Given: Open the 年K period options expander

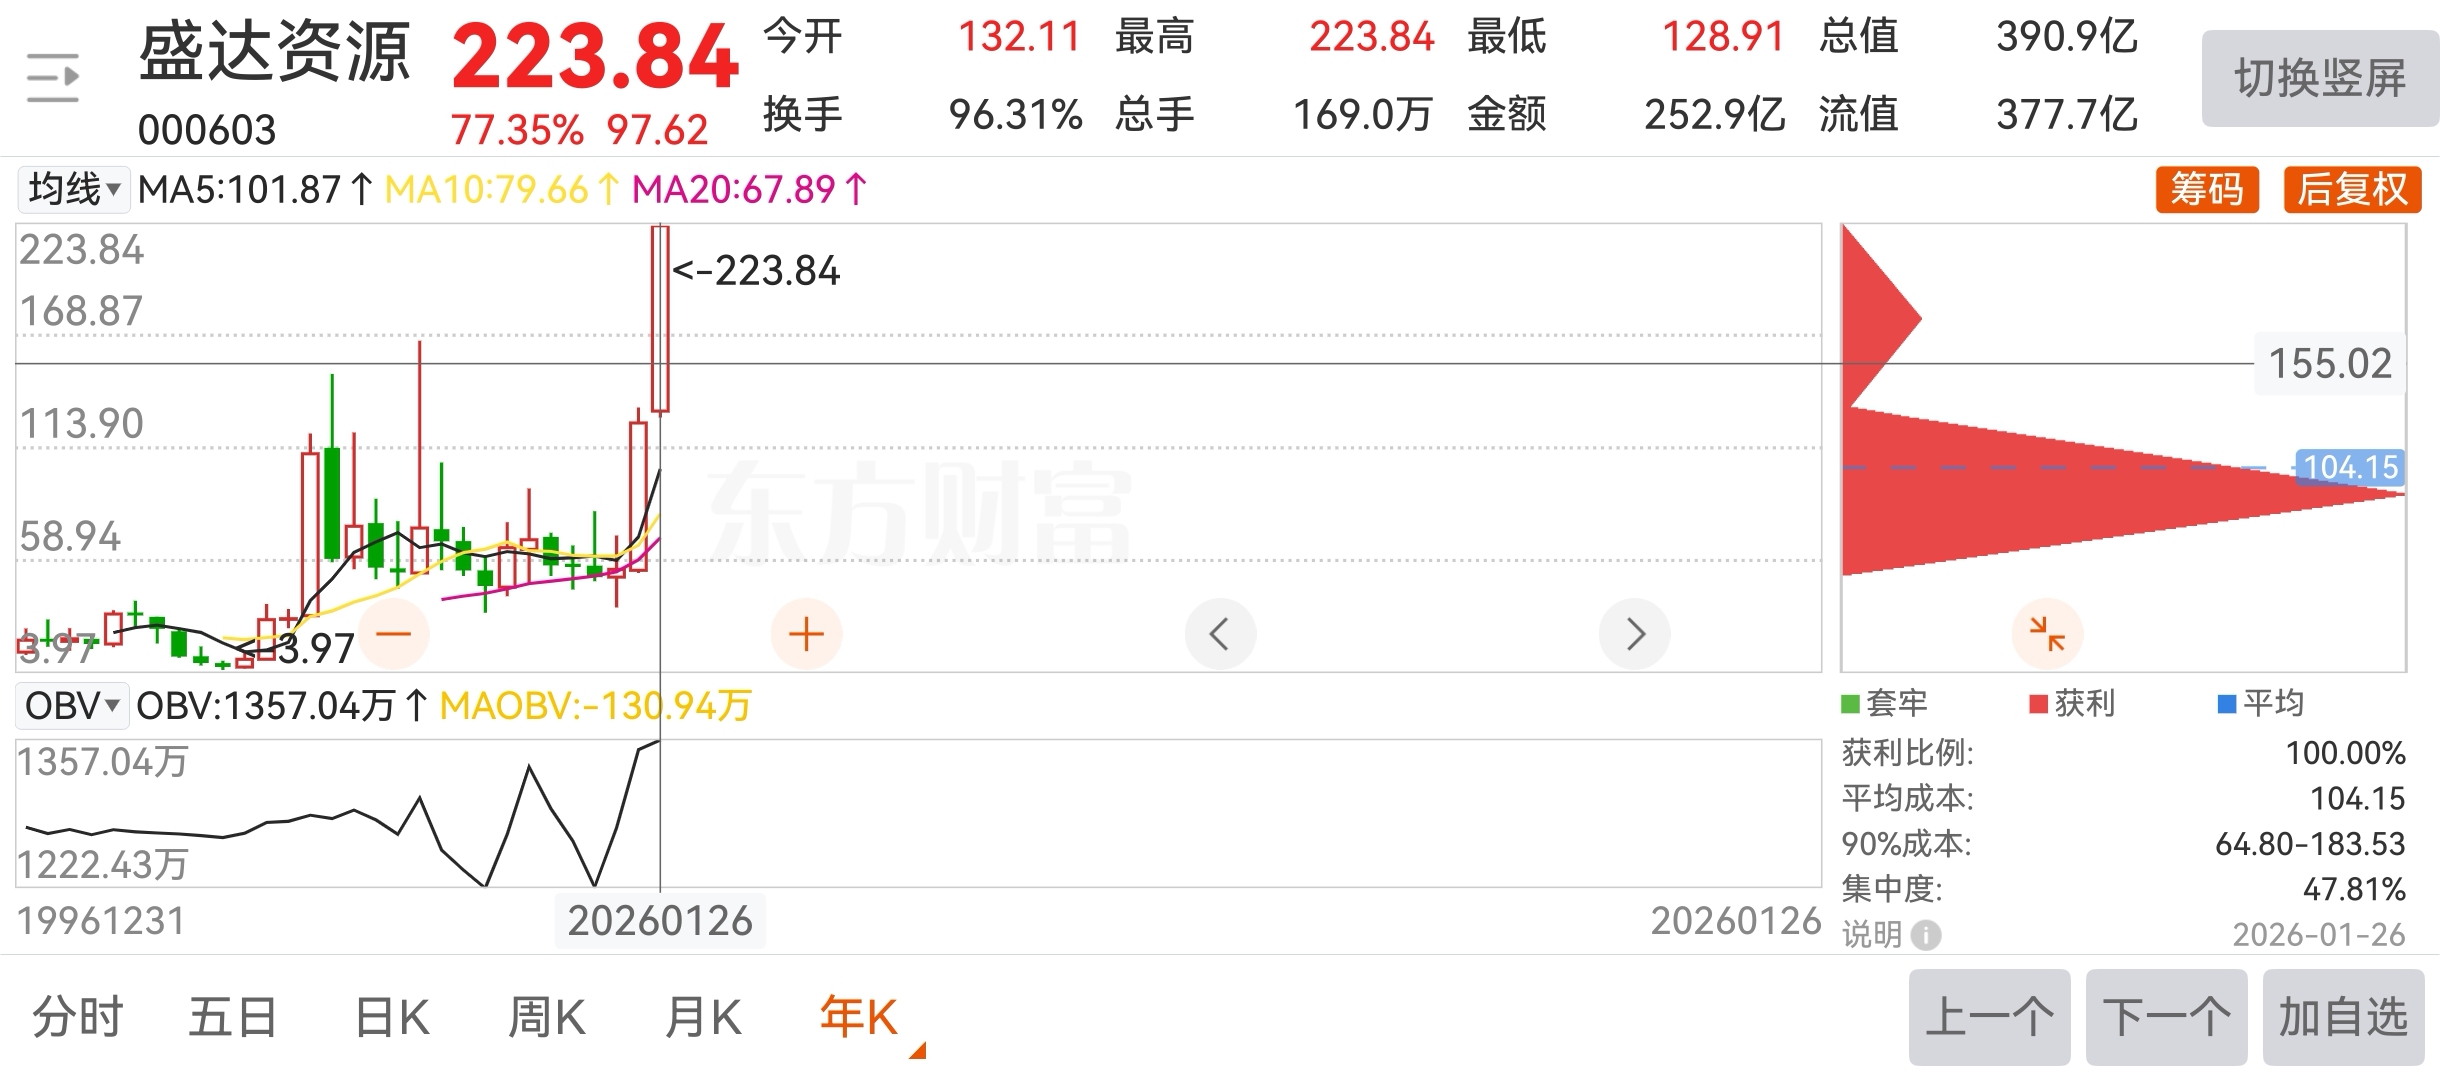Looking at the screenshot, I should click(918, 1050).
